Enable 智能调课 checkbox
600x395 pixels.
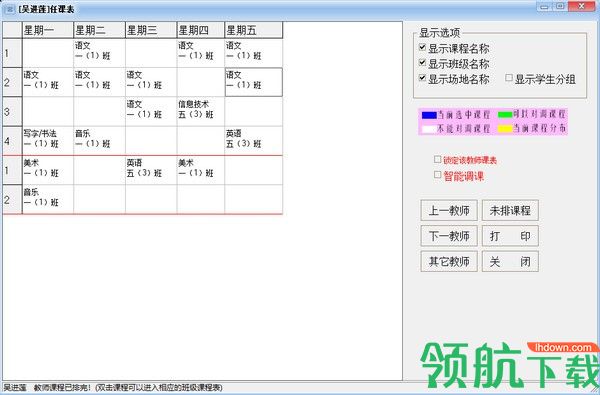coord(437,175)
